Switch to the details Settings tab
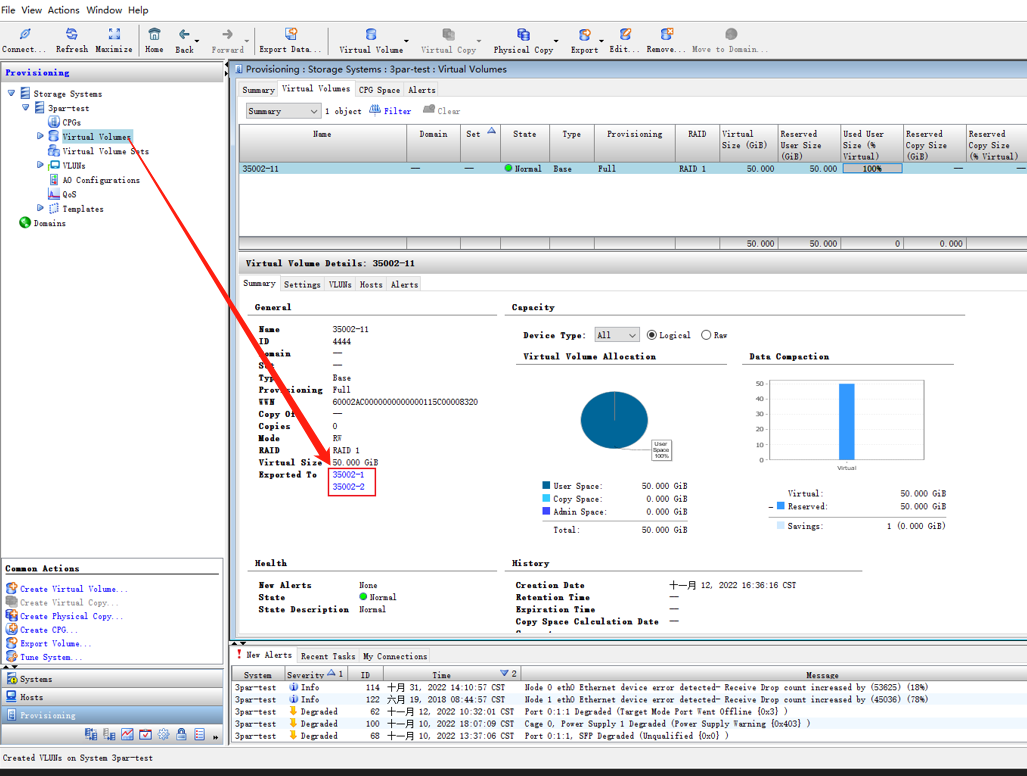Image resolution: width=1027 pixels, height=776 pixels. coord(302,284)
